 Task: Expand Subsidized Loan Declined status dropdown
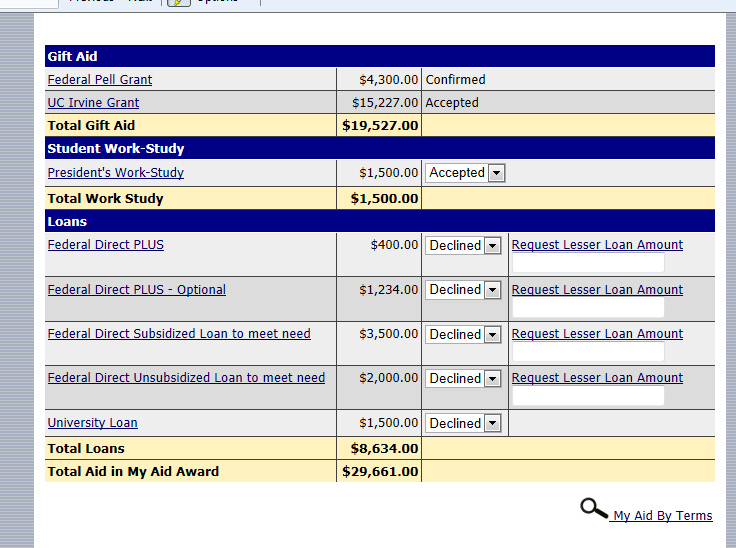[x=463, y=334]
